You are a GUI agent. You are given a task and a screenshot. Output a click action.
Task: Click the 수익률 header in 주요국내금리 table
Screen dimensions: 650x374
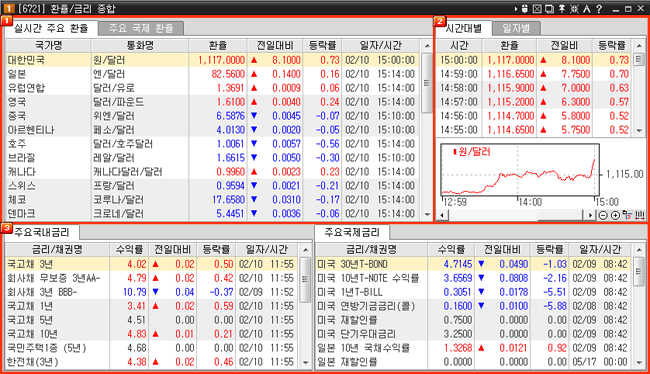pyautogui.click(x=129, y=250)
